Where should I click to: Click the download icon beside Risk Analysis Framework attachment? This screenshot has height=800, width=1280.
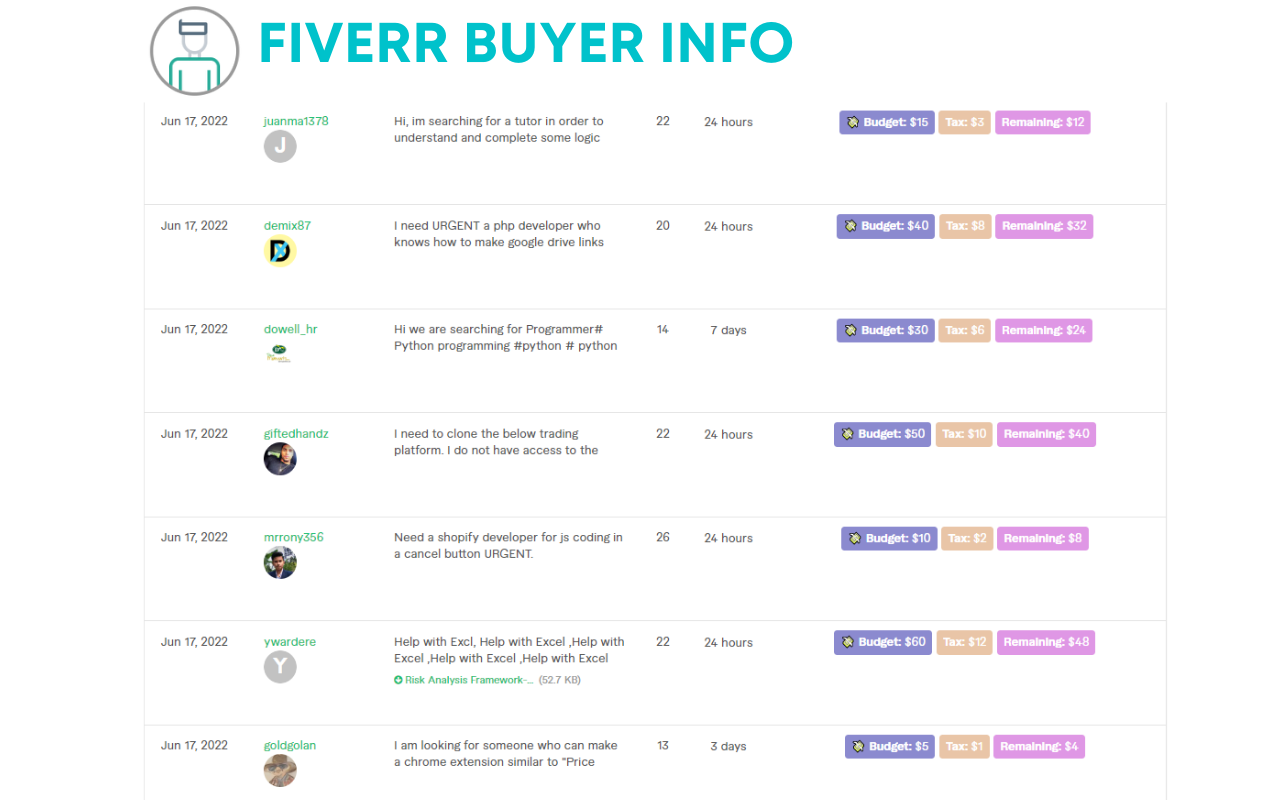pos(398,679)
